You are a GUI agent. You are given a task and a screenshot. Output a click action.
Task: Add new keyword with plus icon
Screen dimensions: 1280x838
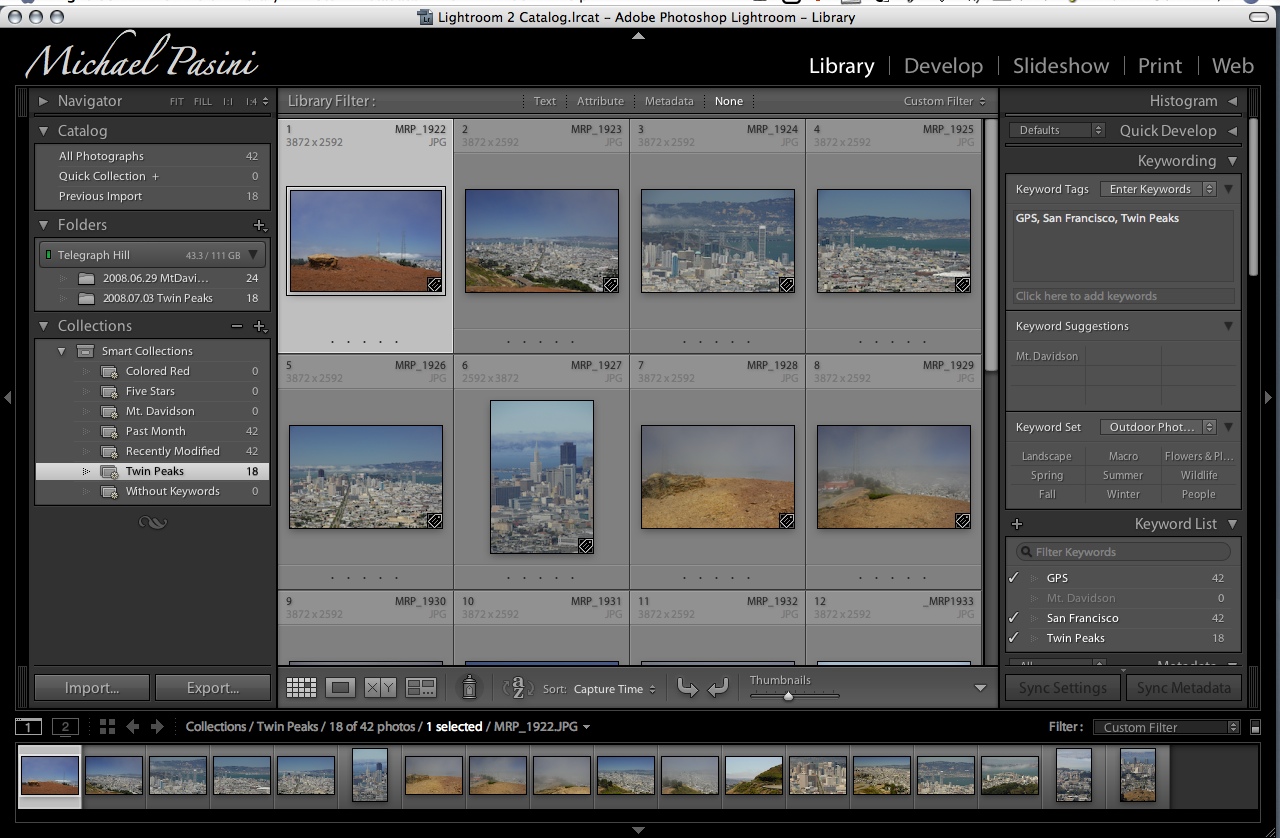click(1017, 524)
